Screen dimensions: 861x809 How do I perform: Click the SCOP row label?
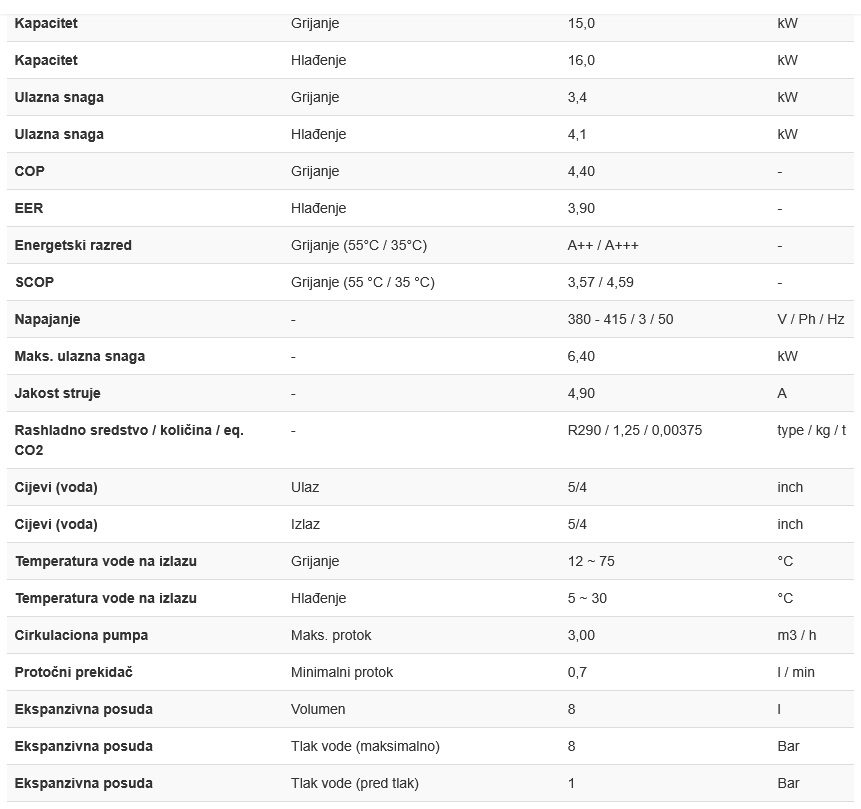coord(34,282)
